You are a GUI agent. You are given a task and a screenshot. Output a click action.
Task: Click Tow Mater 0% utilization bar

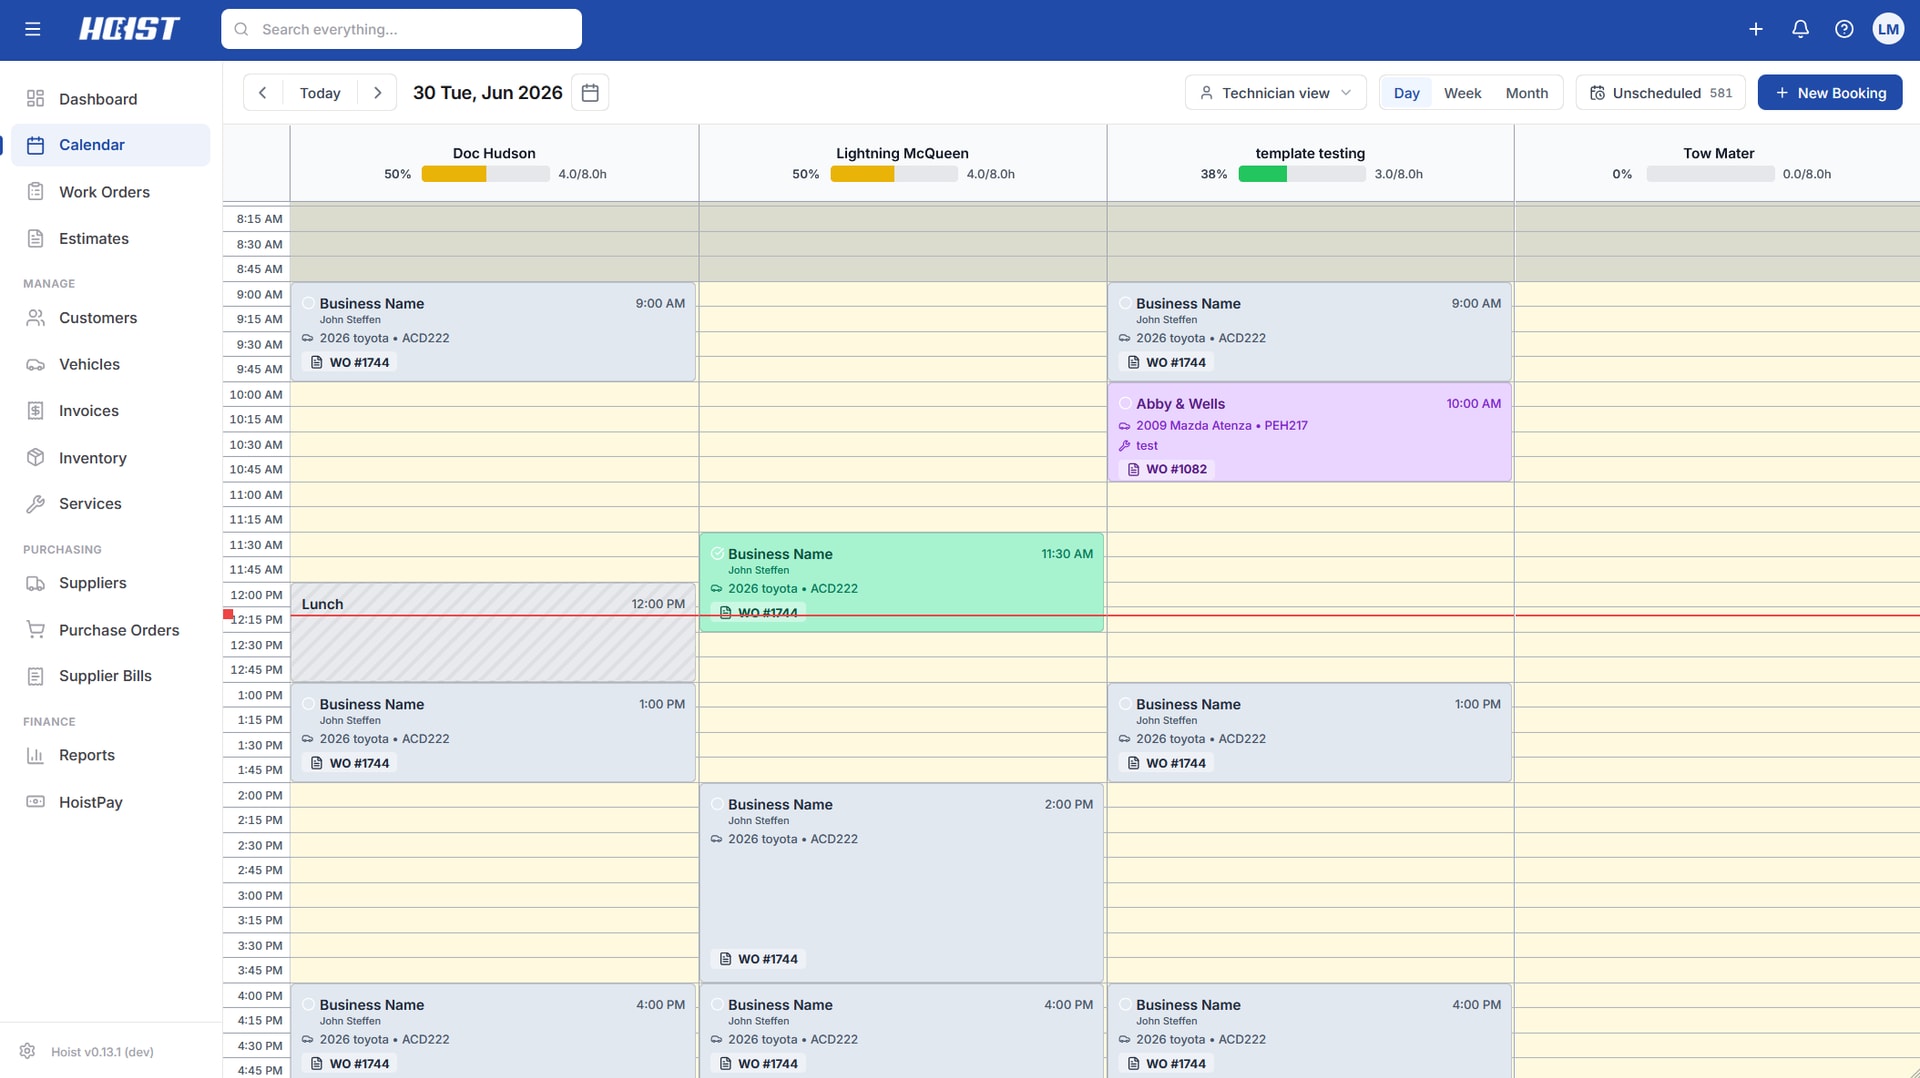pyautogui.click(x=1710, y=174)
